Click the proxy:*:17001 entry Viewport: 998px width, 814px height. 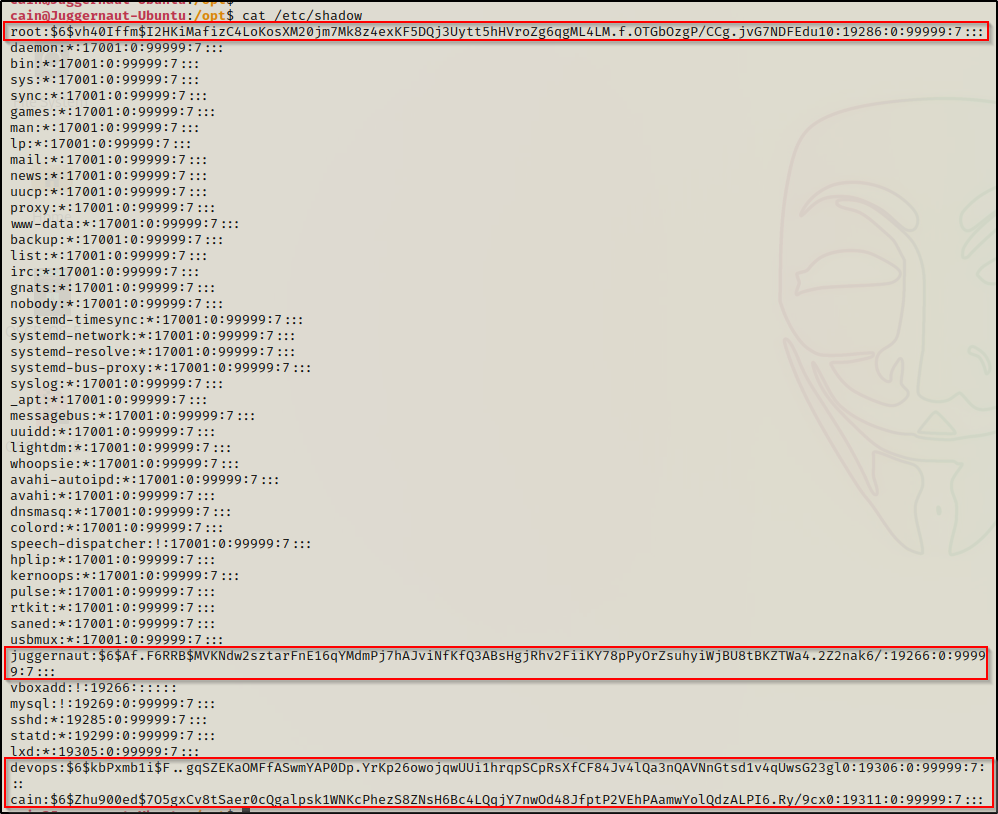[113, 207]
